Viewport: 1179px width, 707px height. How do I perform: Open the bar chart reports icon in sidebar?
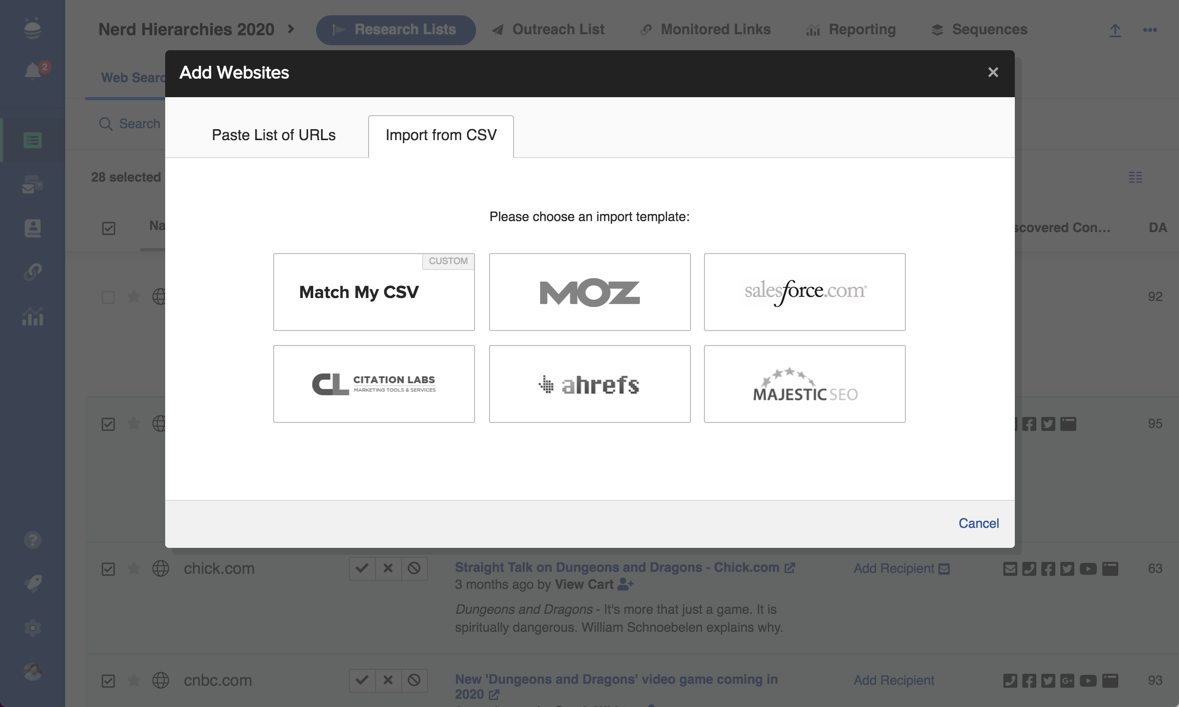point(32,318)
